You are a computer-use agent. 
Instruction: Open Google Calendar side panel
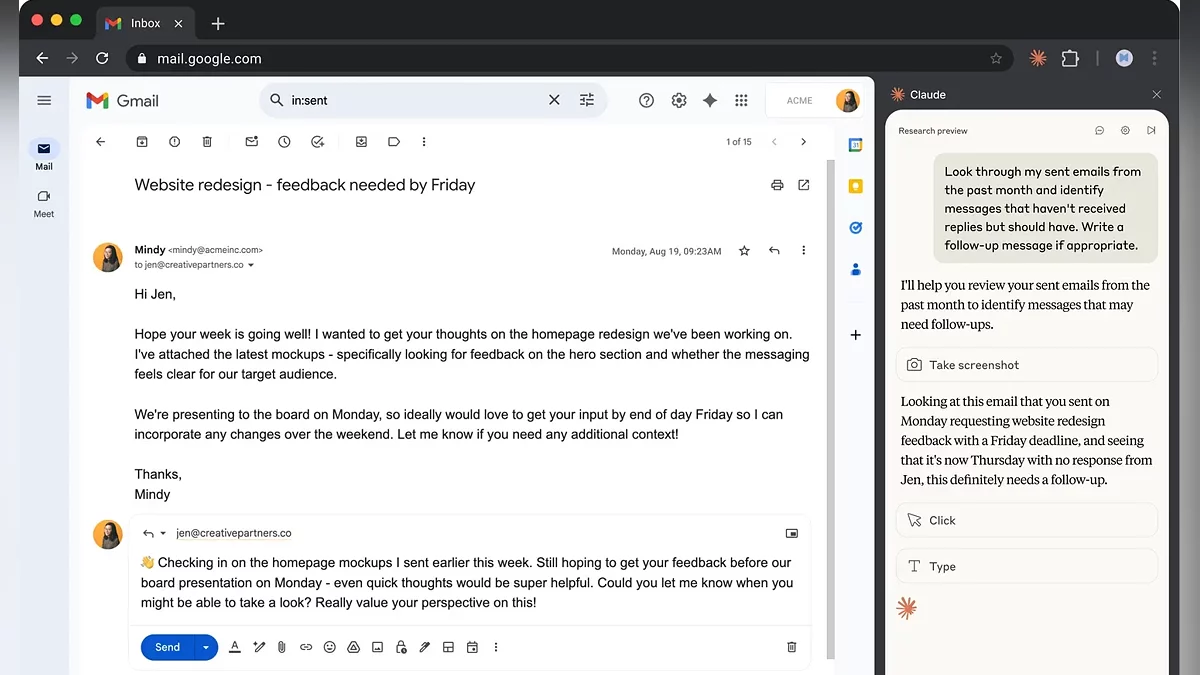tap(855, 145)
